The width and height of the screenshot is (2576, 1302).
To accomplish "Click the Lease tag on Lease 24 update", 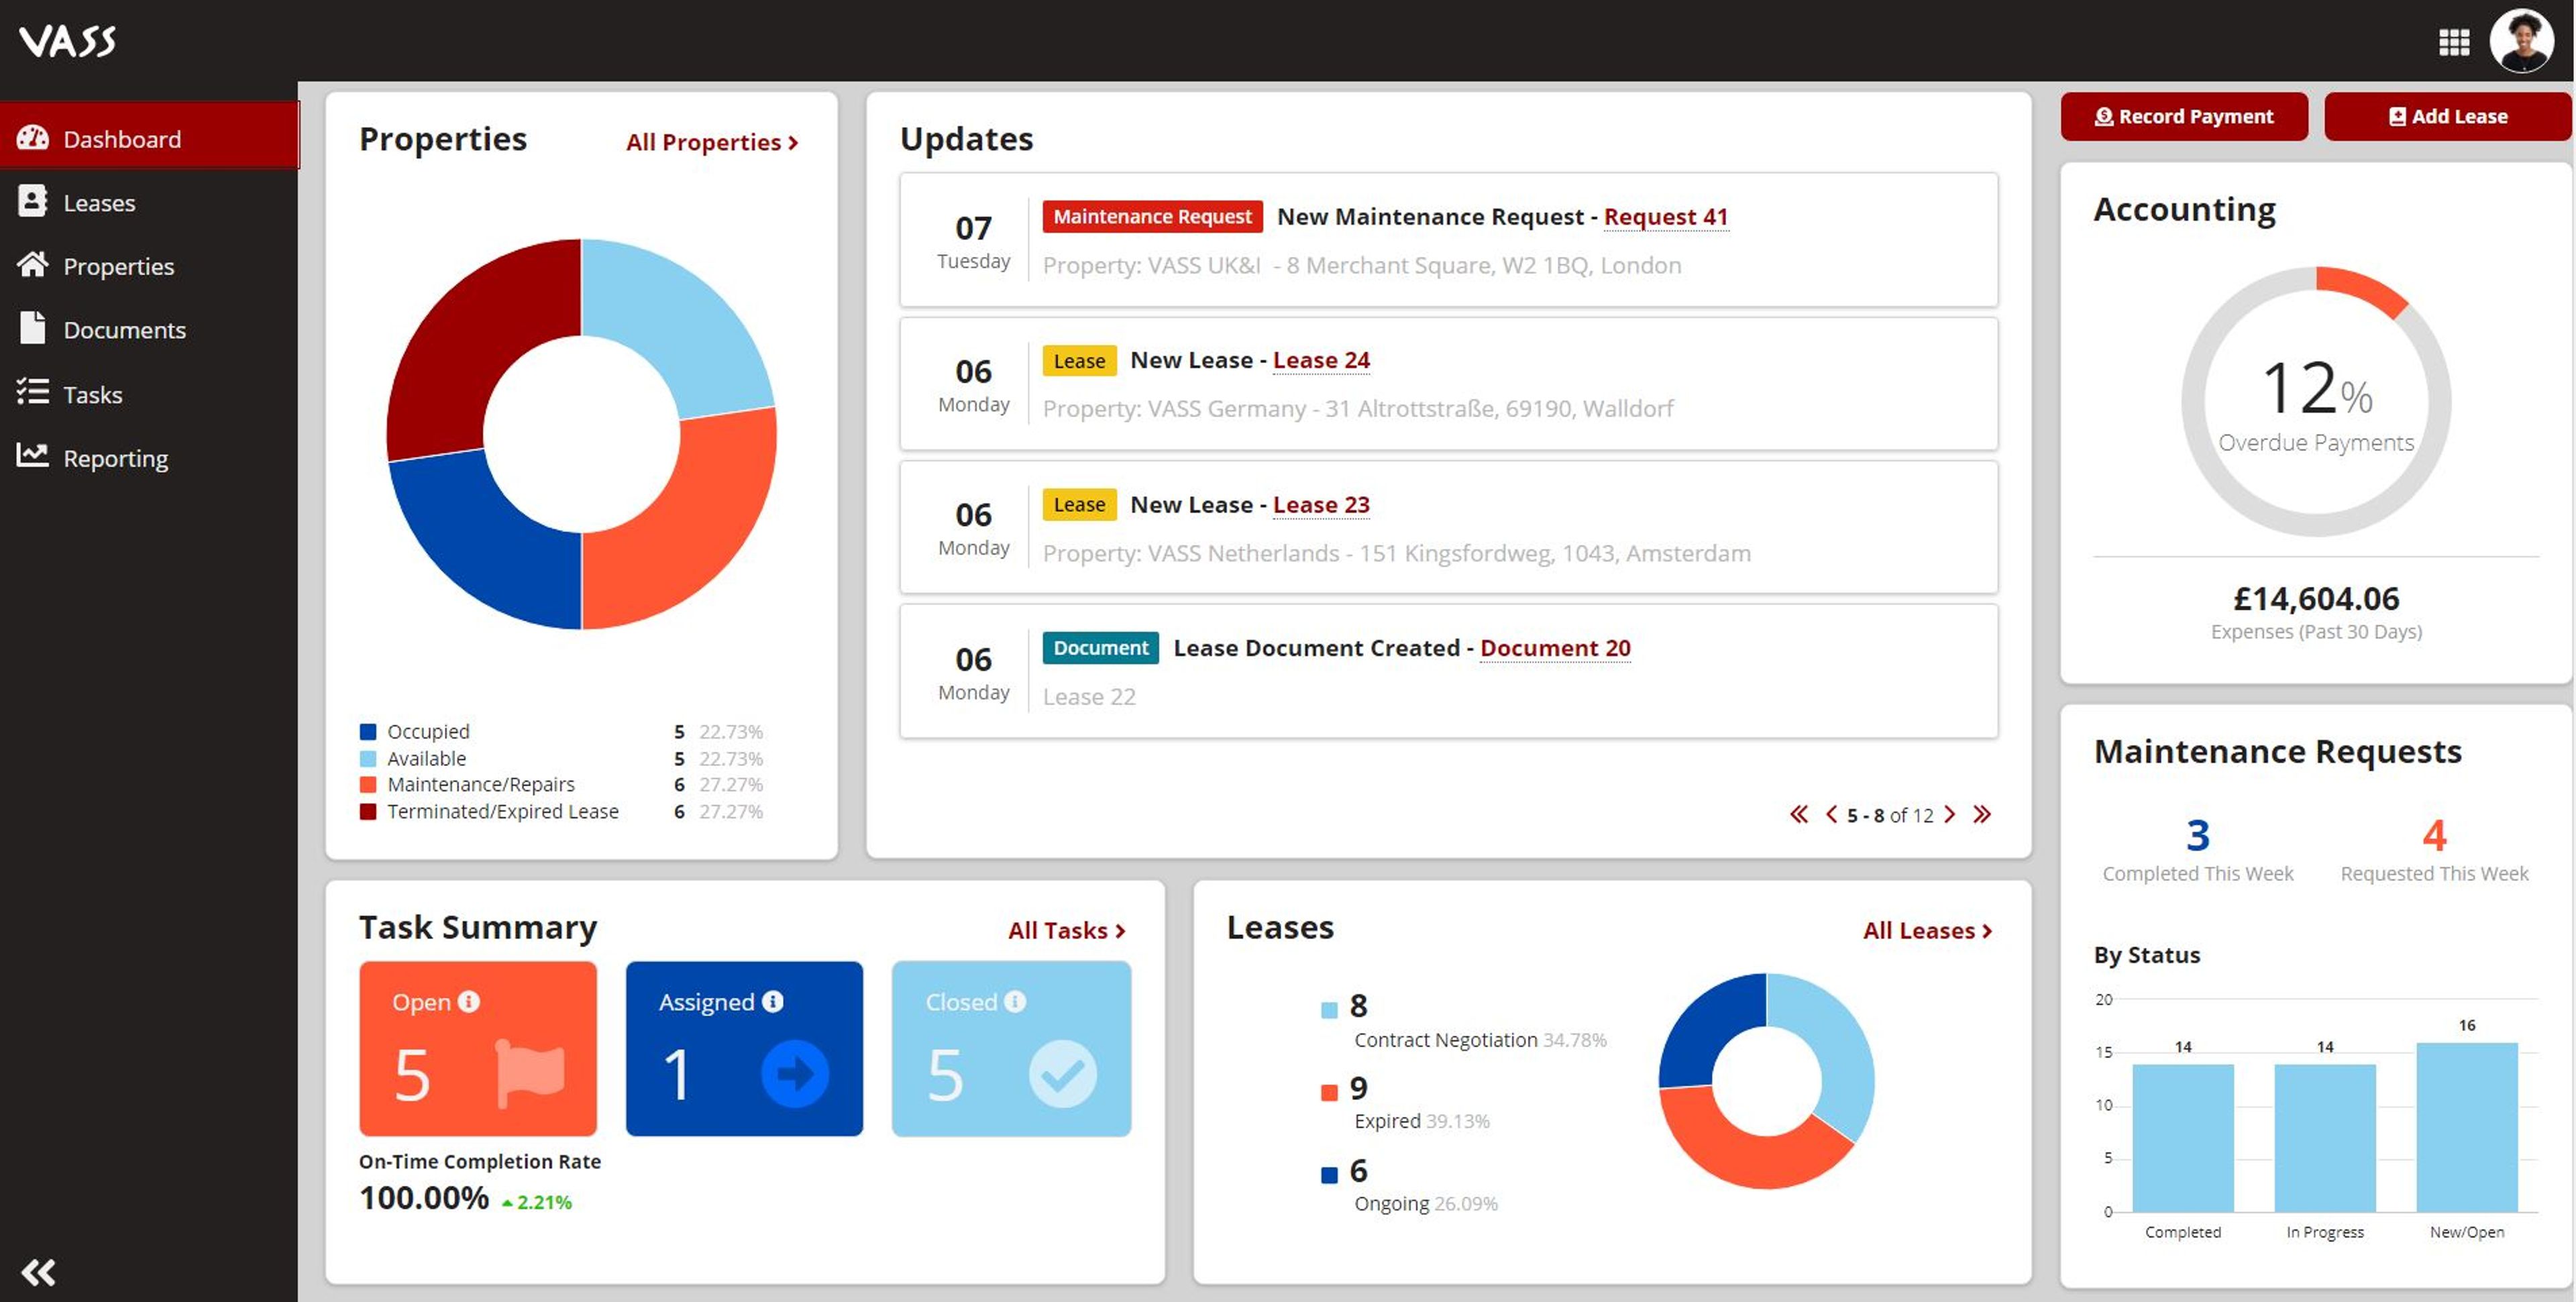I will (1079, 361).
